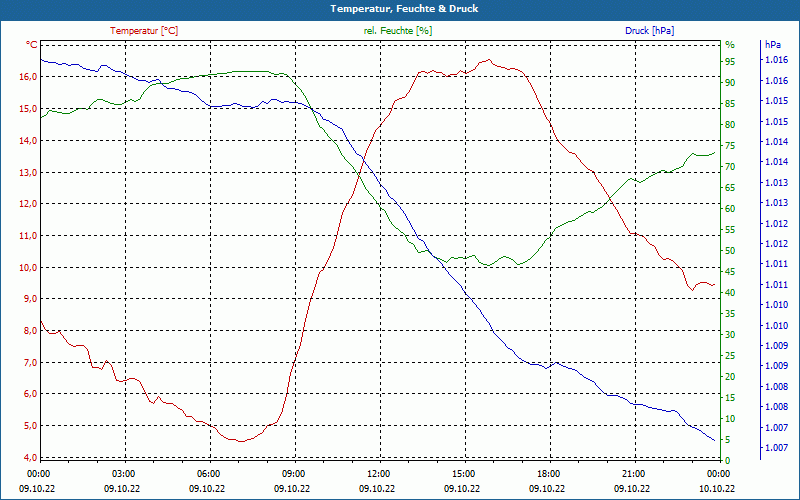Click the green '35' humidity axis value
The image size is (800, 500).
click(x=730, y=314)
